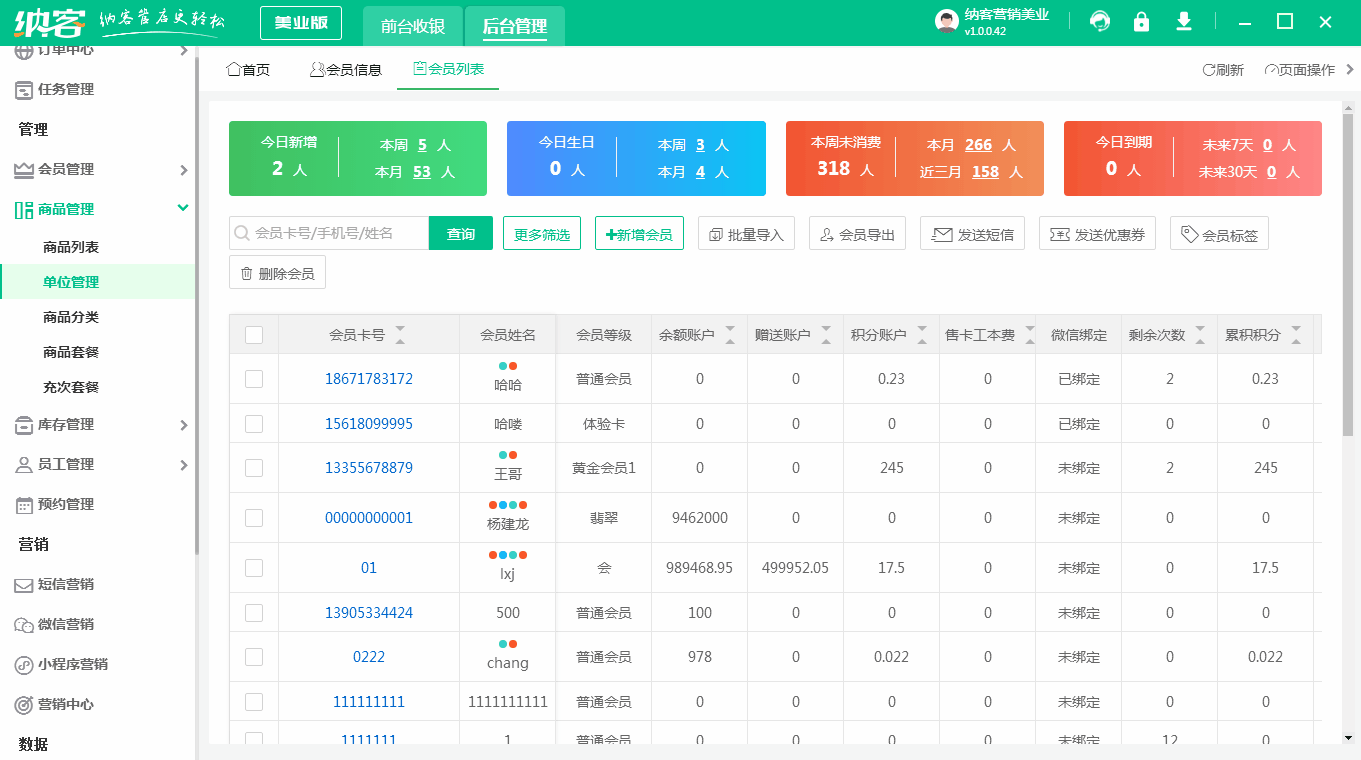The height and width of the screenshot is (760, 1361).
Task: Select the 会员导出 export function
Action: pos(857,233)
